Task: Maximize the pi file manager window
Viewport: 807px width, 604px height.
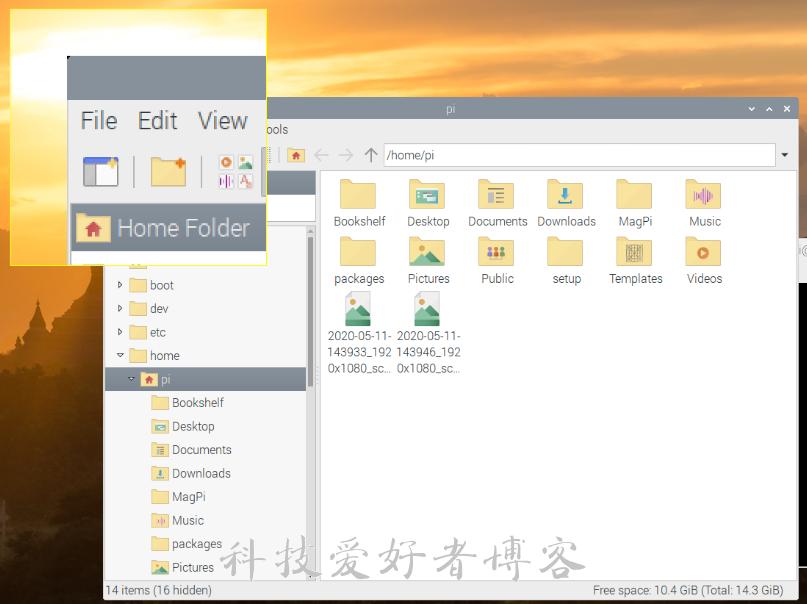Action: (769, 109)
